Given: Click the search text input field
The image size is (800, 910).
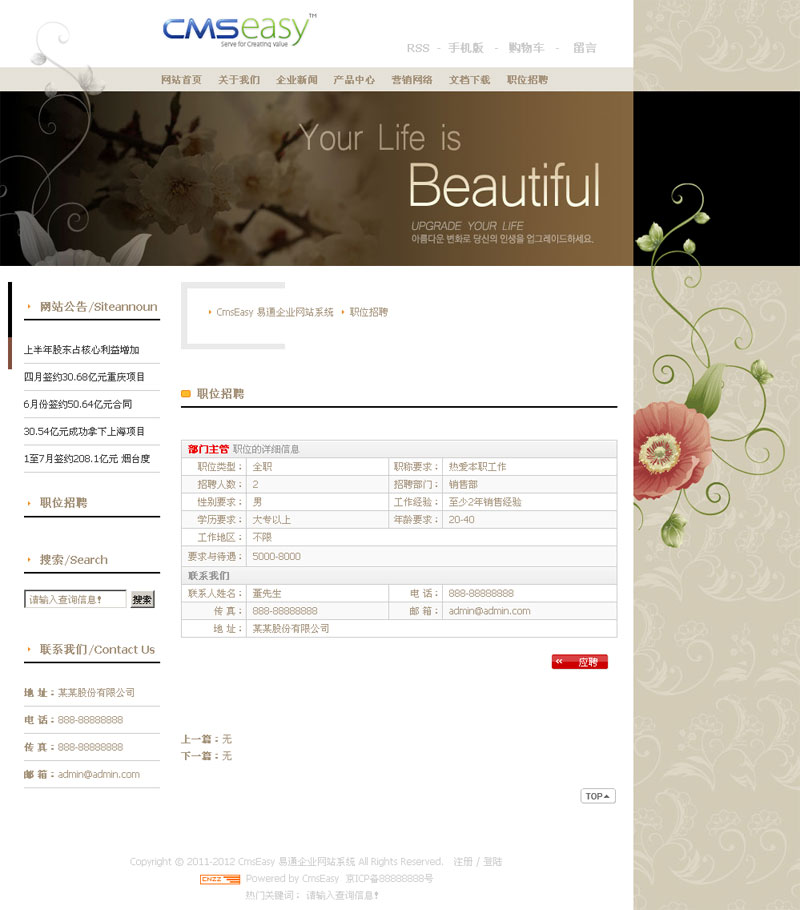Looking at the screenshot, I should [75, 600].
